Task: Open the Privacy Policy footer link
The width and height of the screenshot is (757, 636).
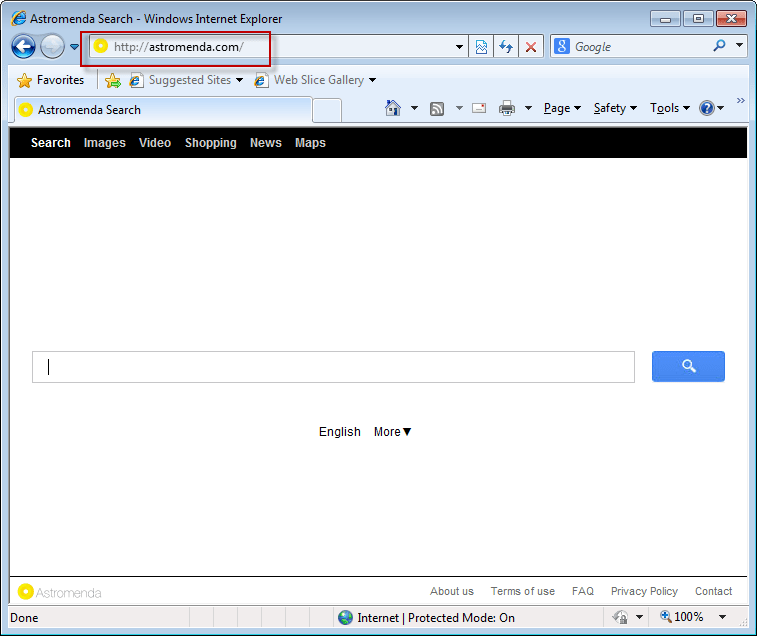Action: pos(644,591)
